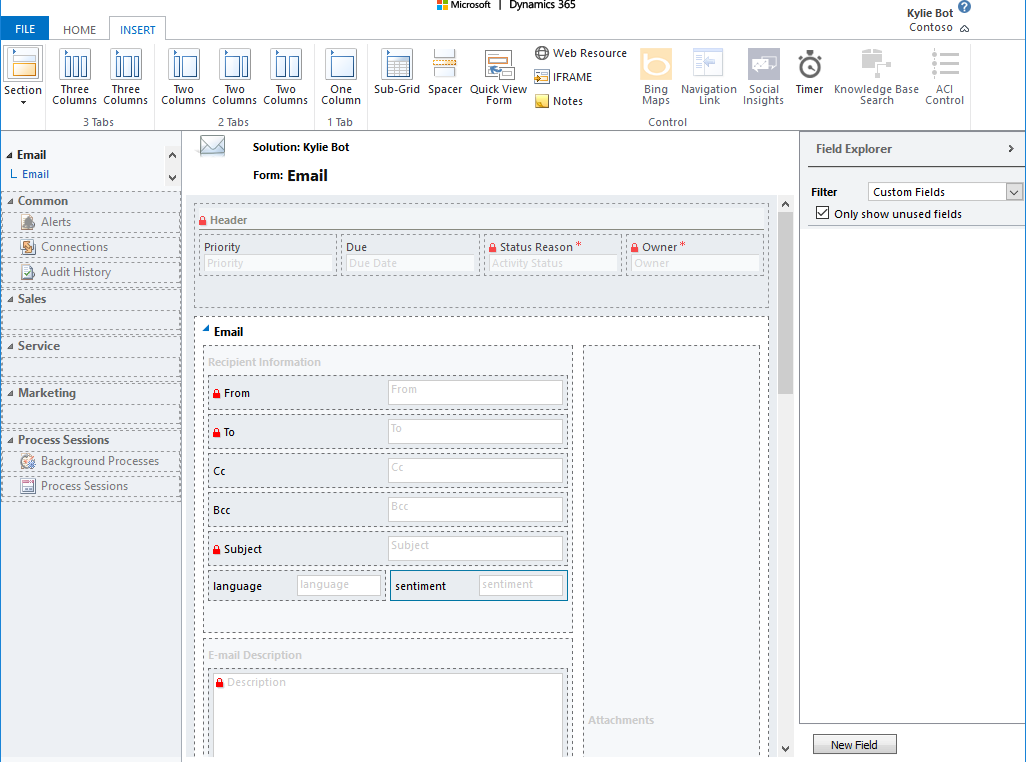Click the form canvas vertical scrollbar thumb

(785, 303)
